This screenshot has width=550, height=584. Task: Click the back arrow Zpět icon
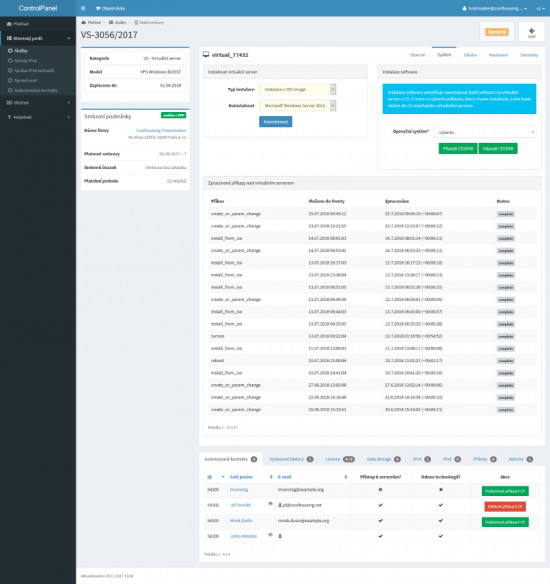pos(531,31)
